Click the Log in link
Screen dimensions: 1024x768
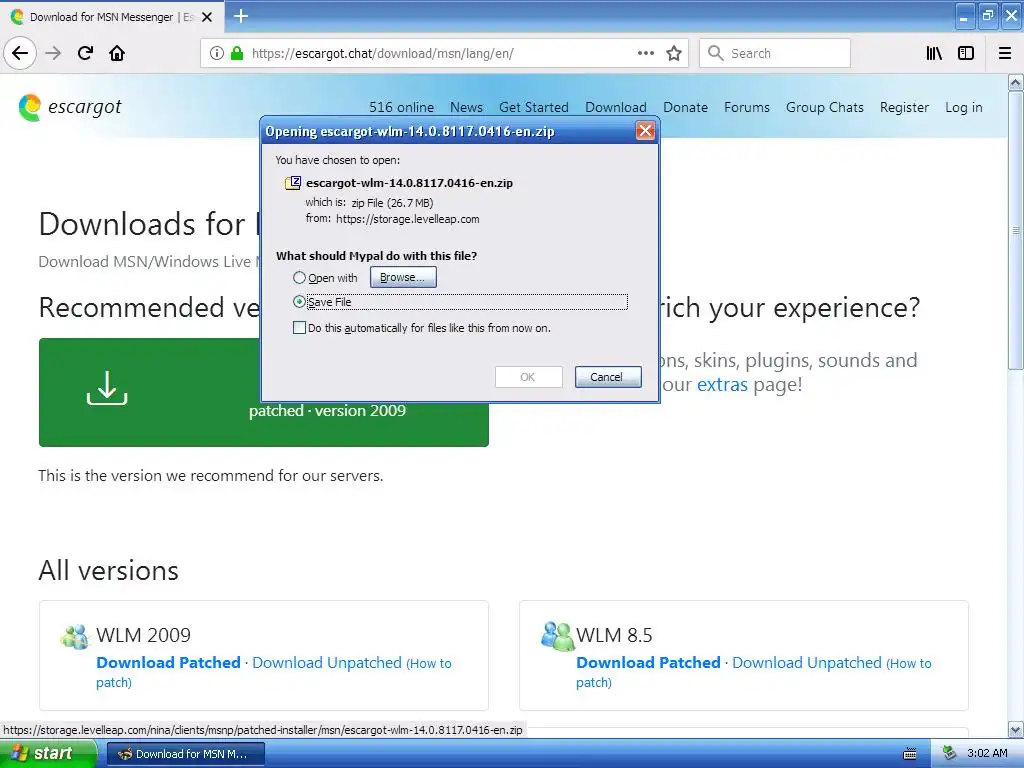tap(963, 108)
